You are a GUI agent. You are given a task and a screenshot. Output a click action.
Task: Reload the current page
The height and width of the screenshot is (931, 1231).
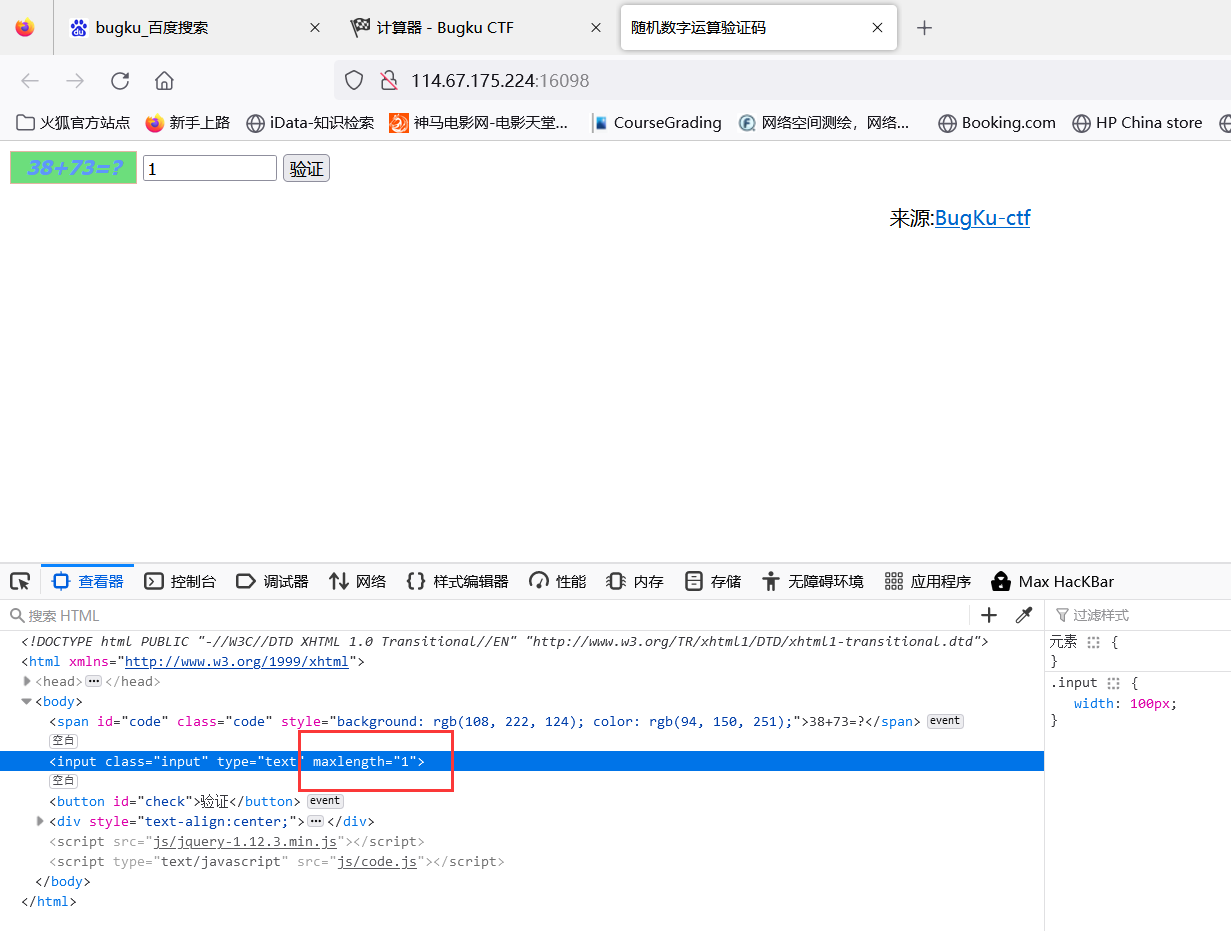120,81
